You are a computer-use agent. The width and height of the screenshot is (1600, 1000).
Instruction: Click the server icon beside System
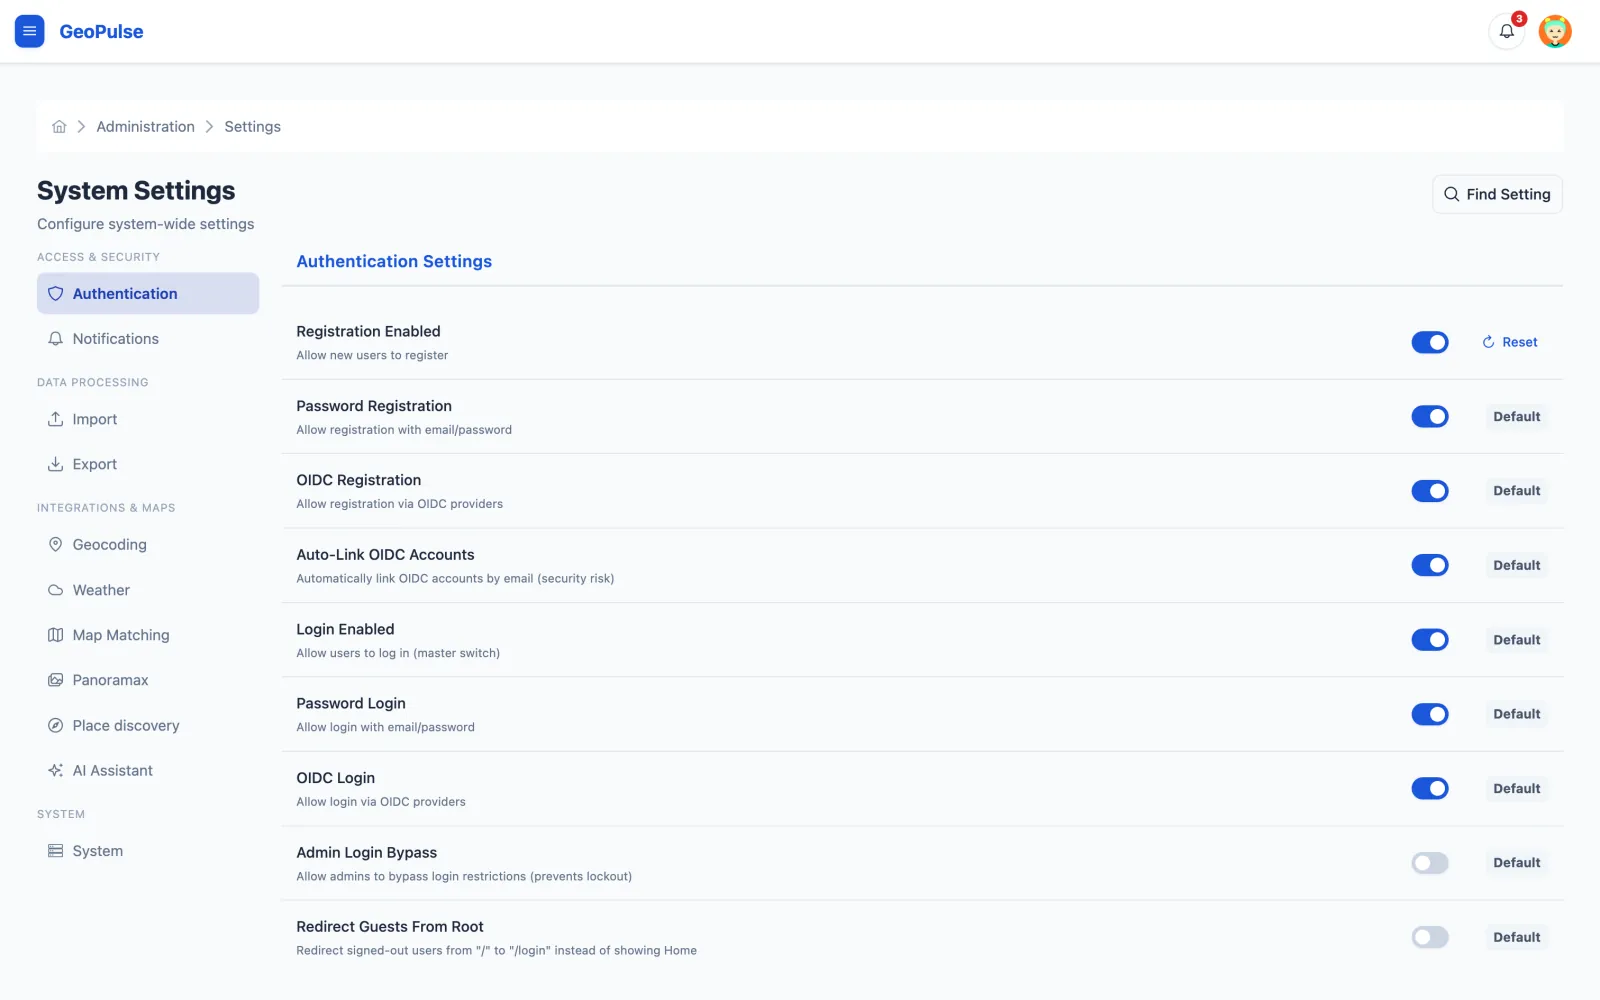[x=56, y=851]
